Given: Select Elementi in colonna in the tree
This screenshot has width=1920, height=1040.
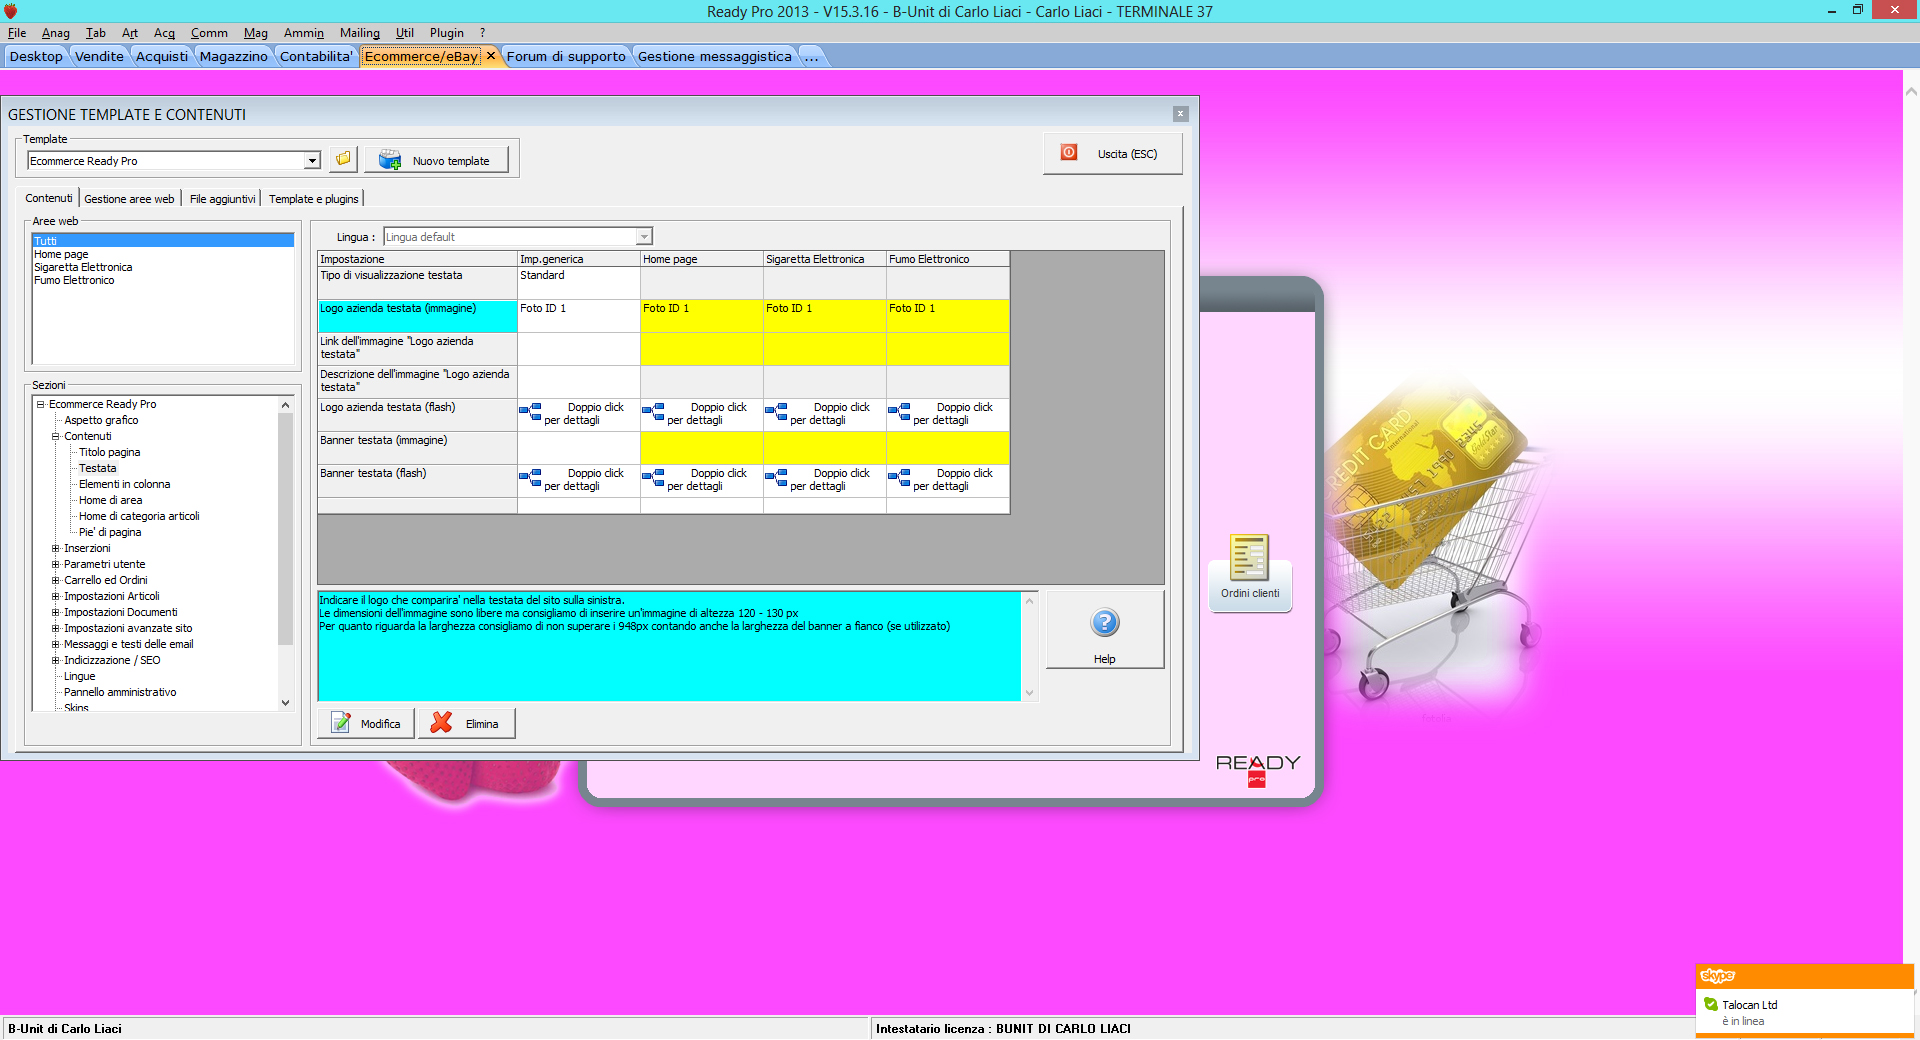Looking at the screenshot, I should pyautogui.click(x=124, y=484).
